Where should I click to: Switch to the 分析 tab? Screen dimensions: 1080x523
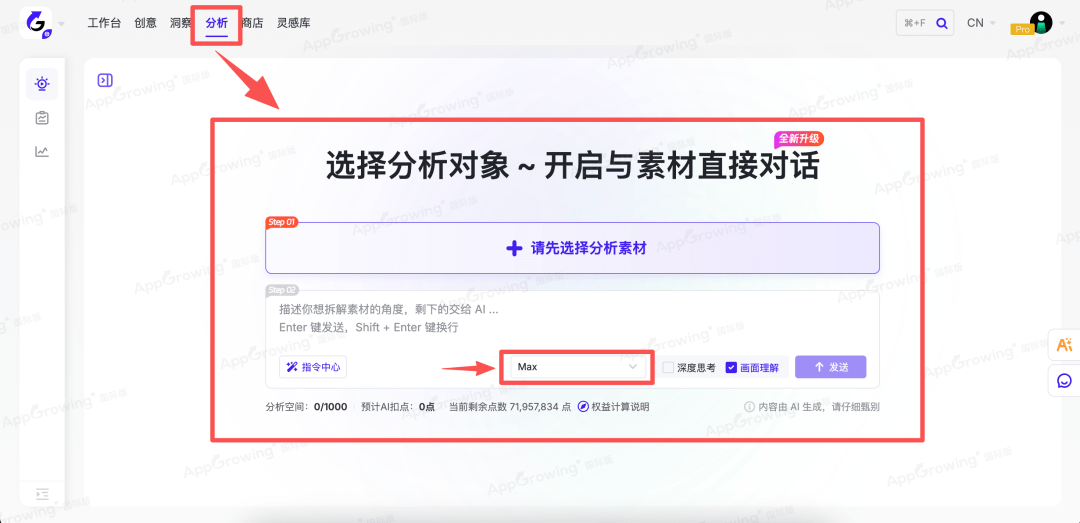(216, 23)
